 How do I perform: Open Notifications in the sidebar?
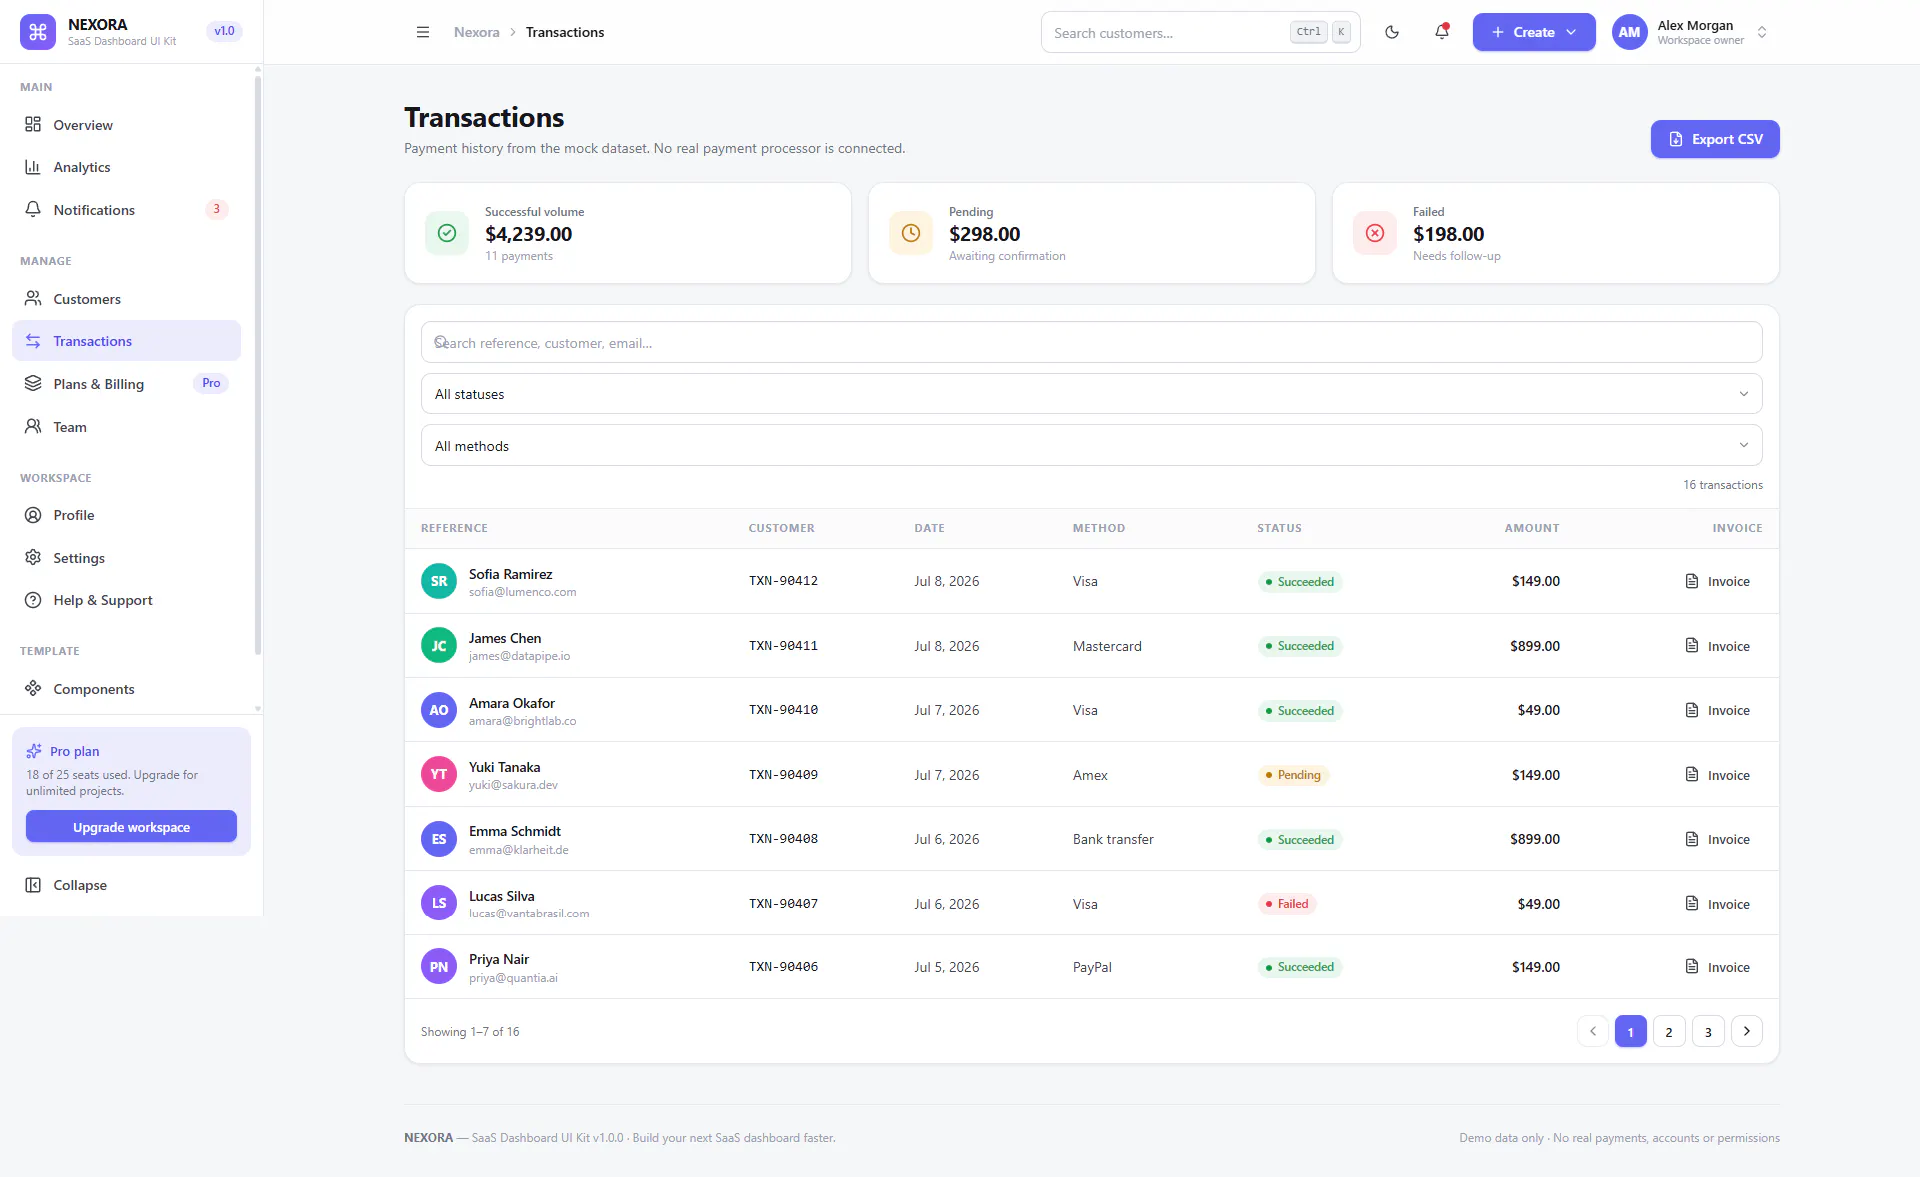tap(126, 210)
